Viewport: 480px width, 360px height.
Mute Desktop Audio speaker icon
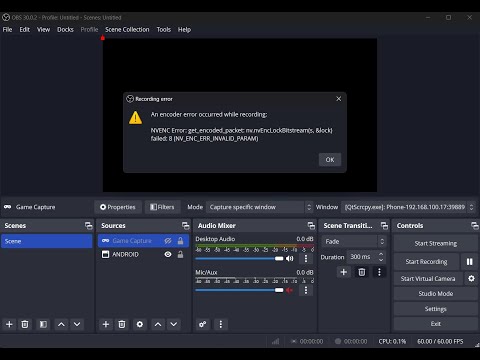click(290, 258)
